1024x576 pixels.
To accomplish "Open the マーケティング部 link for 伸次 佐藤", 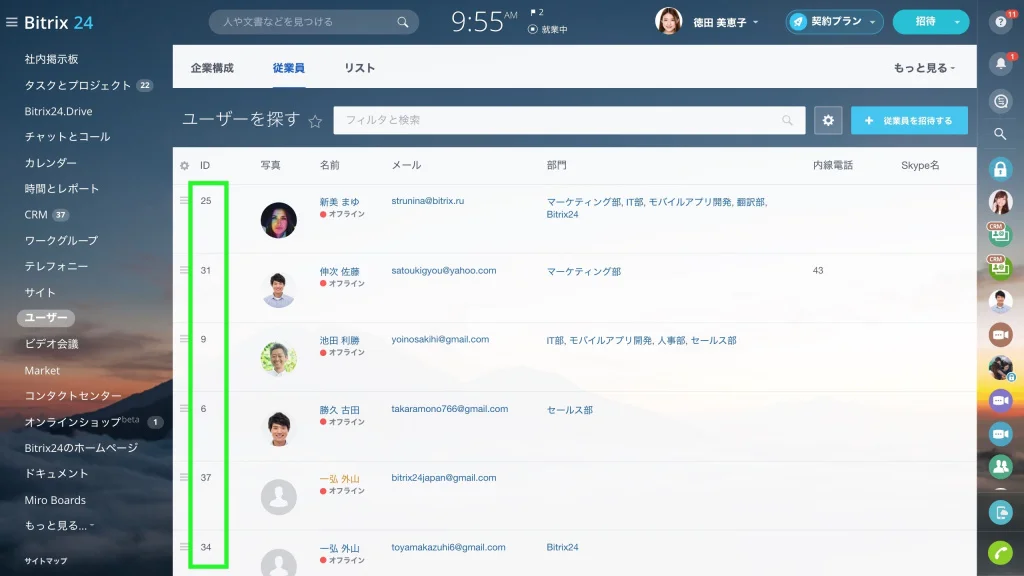I will tap(584, 271).
